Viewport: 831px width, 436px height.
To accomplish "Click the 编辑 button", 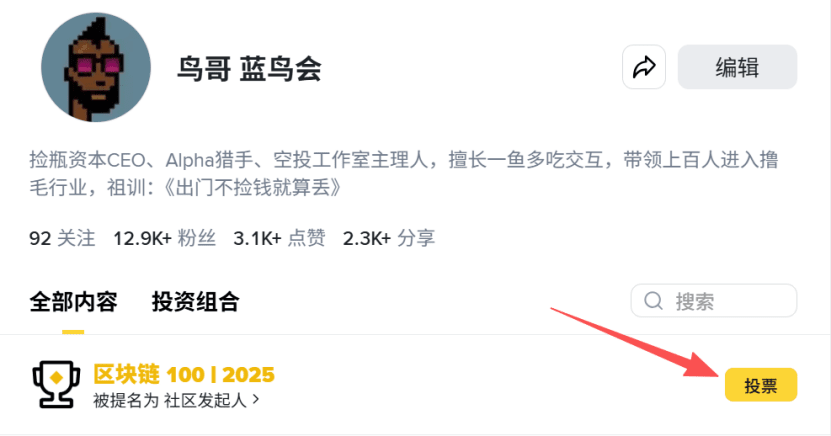I will point(737,67).
